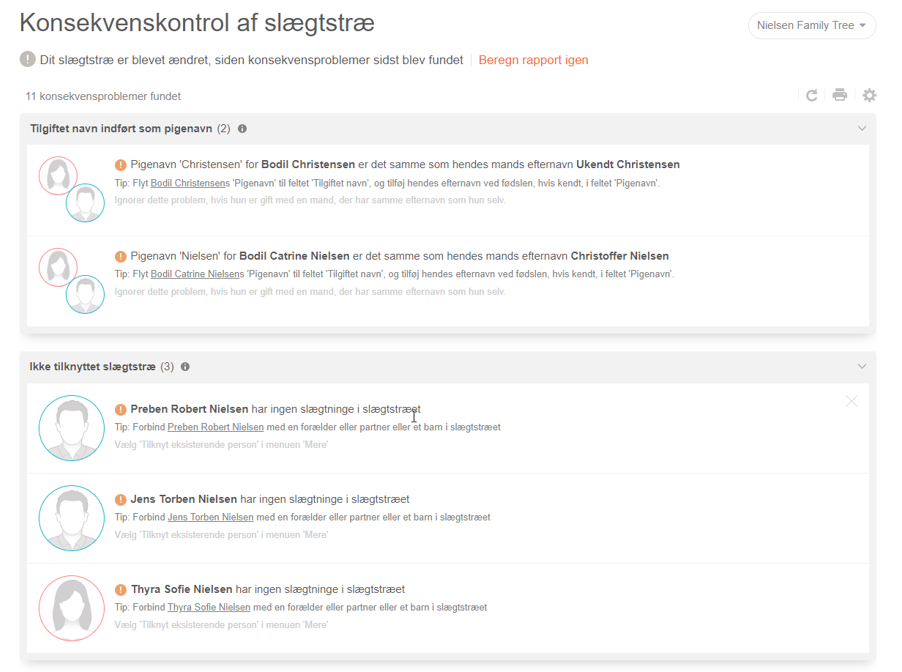Viewport: 902px width, 672px height.
Task: Collapse the 'Ikke tilknyttet slægtstræ' section
Action: [862, 367]
